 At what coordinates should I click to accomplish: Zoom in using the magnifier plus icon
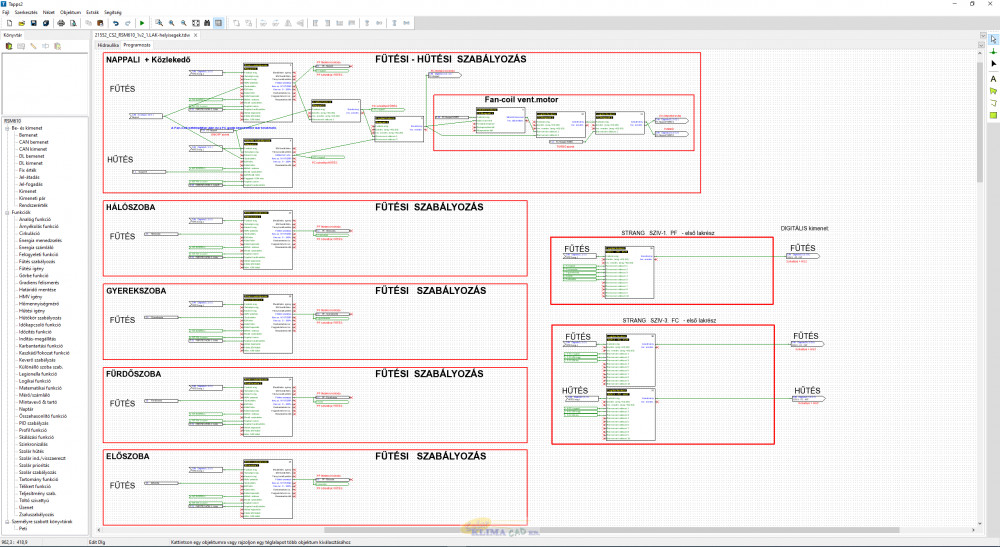pyautogui.click(x=171, y=23)
